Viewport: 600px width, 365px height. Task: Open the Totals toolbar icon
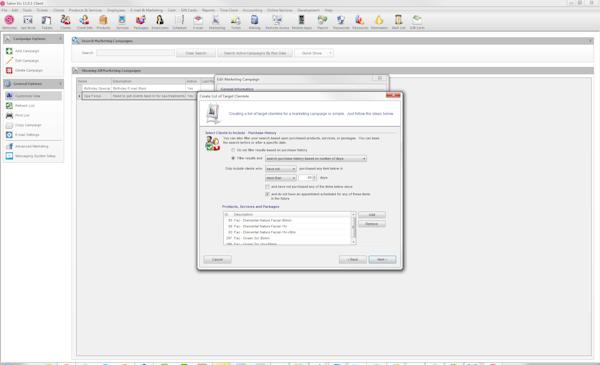tap(236, 22)
